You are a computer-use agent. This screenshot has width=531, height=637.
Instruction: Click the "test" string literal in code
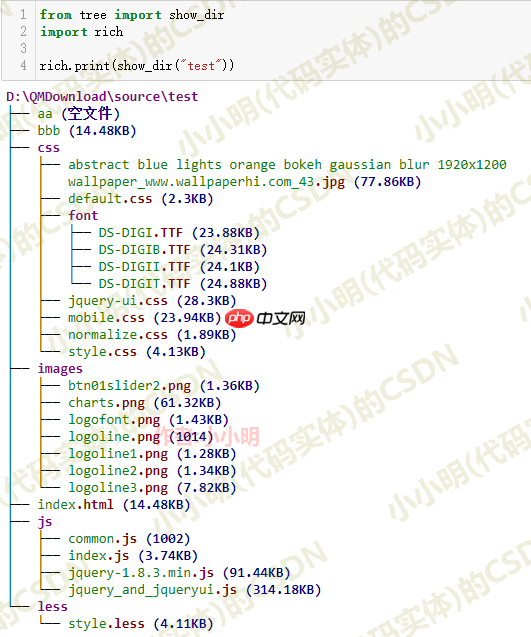click(201, 66)
